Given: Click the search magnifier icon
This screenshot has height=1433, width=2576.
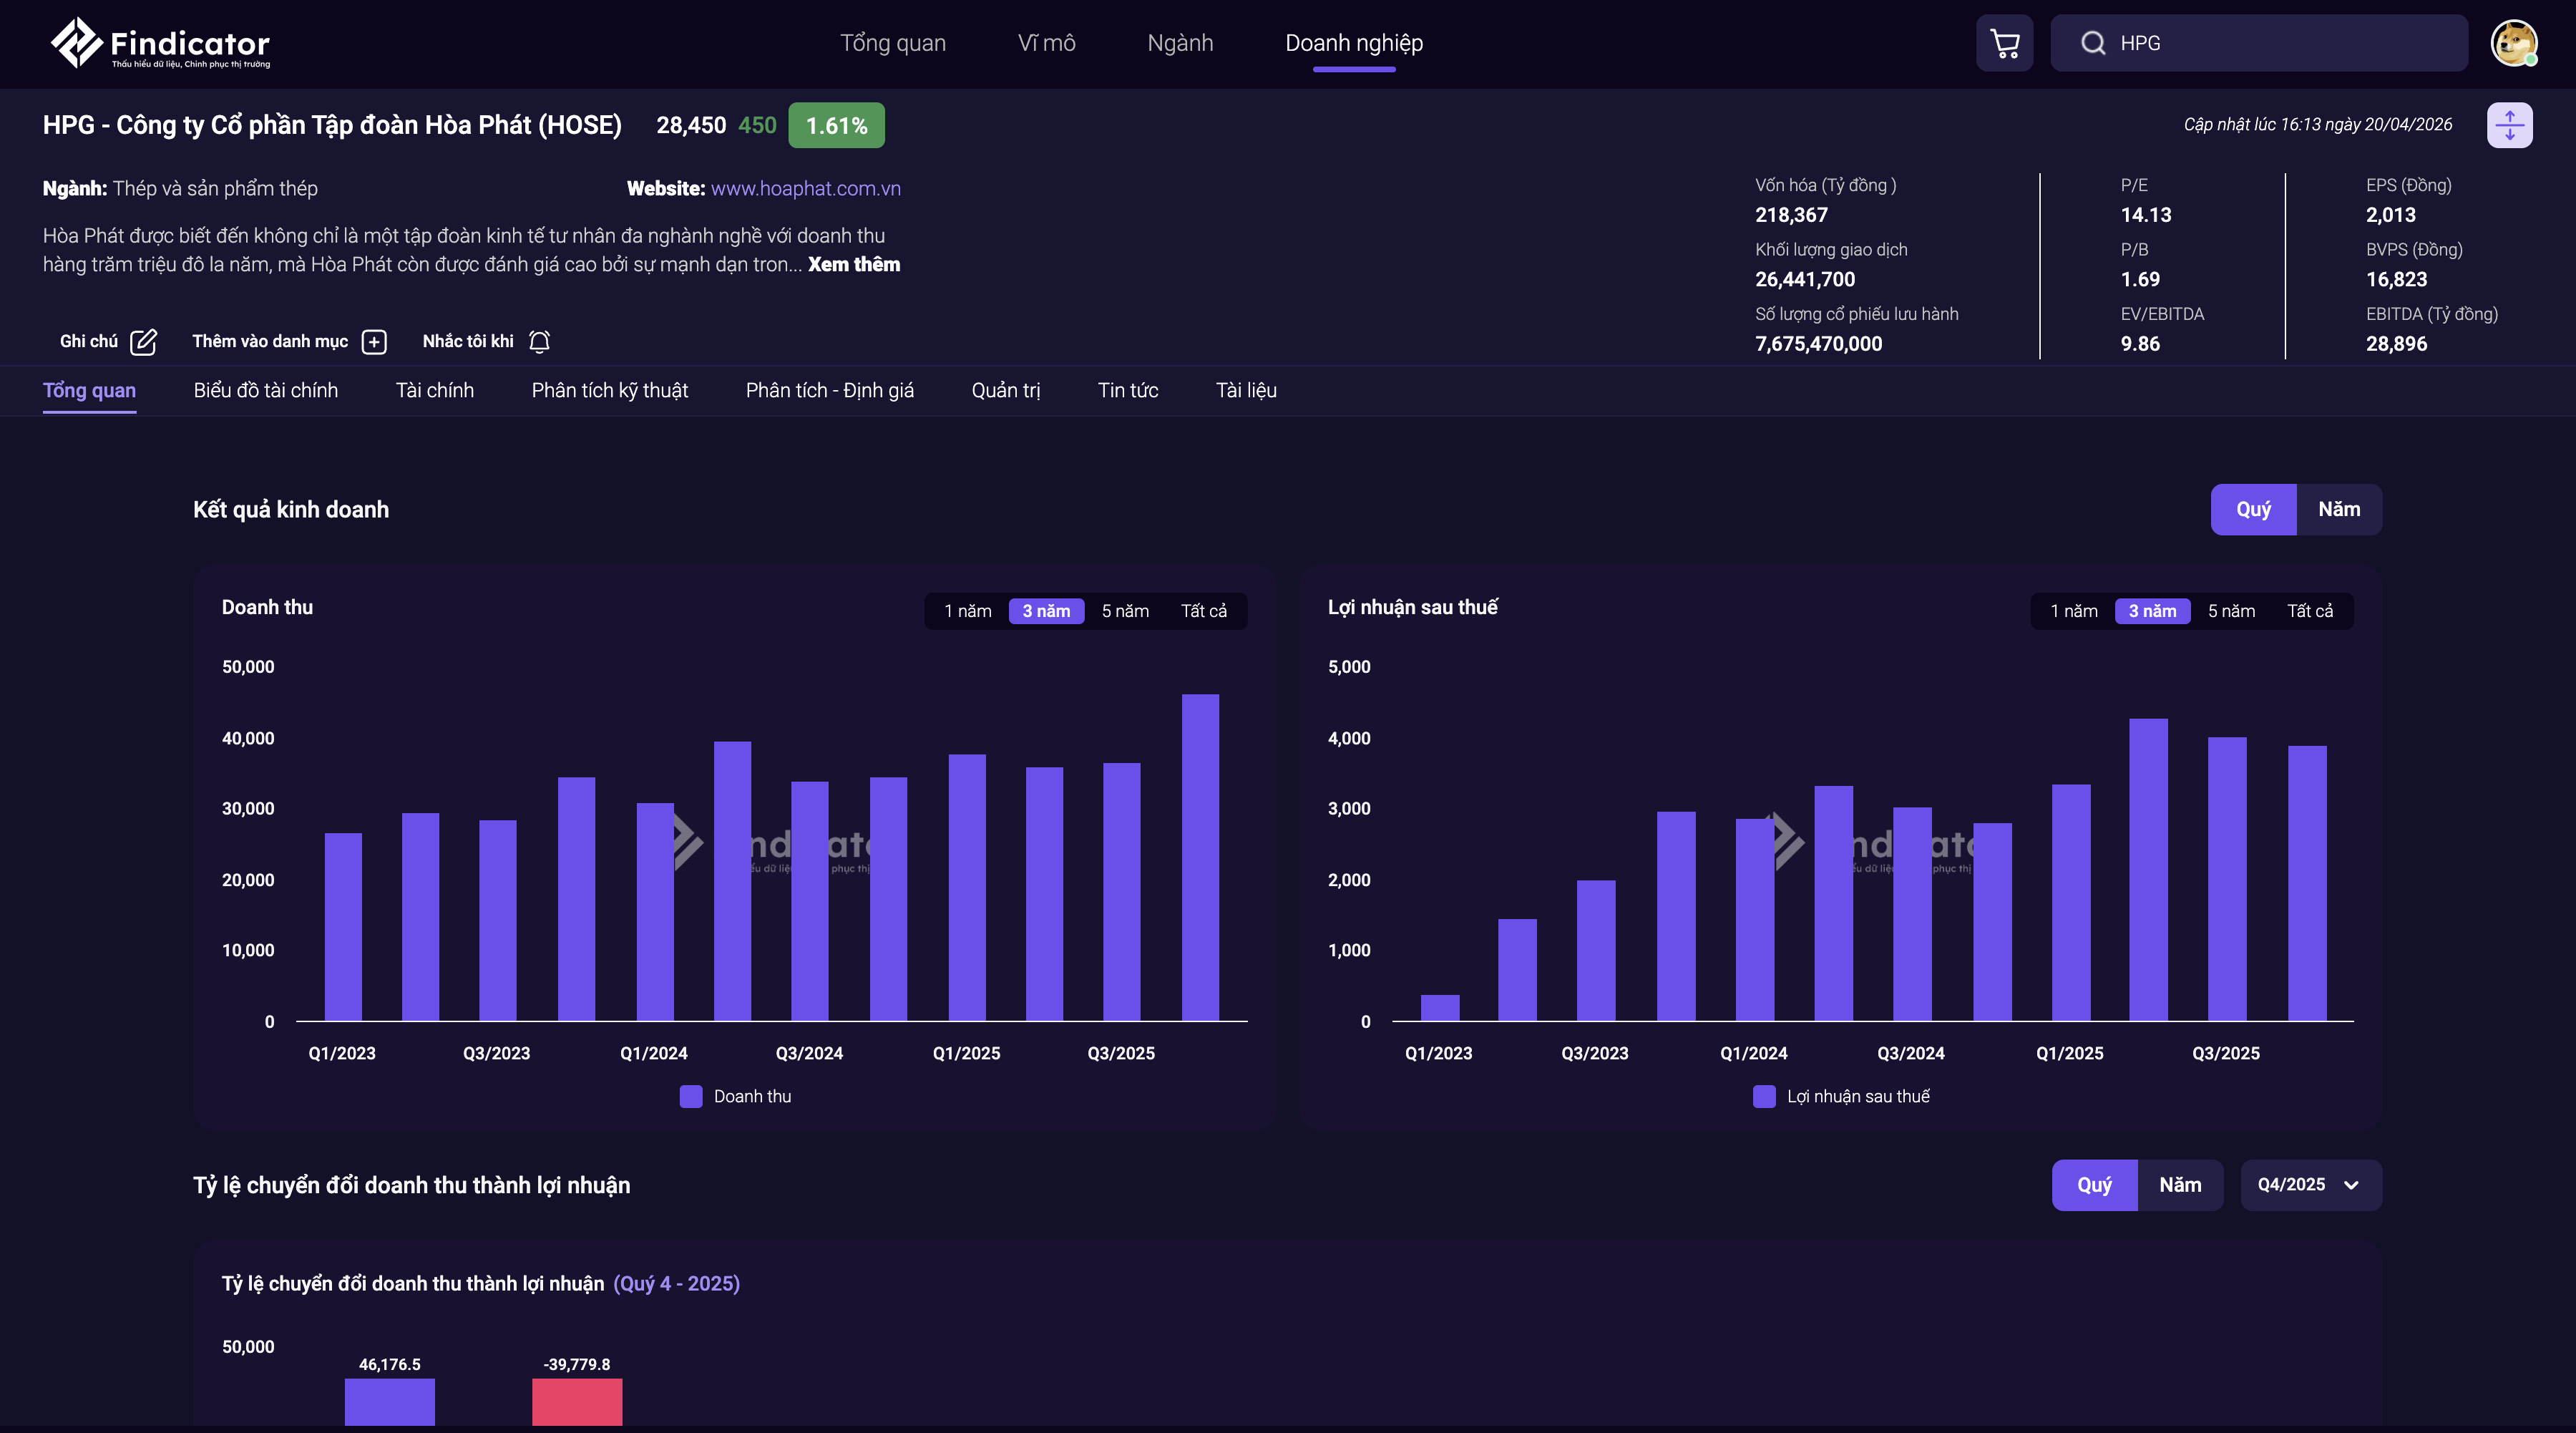Looking at the screenshot, I should (2092, 43).
